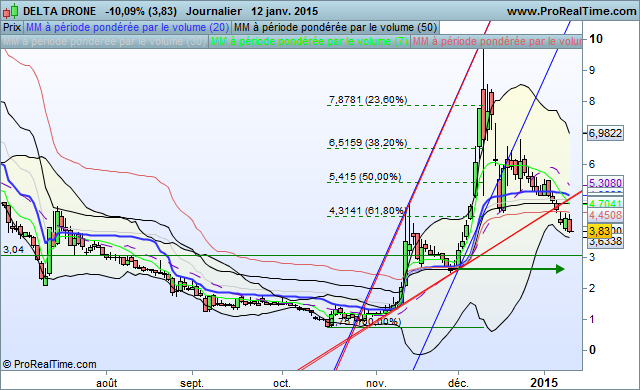Click the candlestick icon beside DELTA DRONE
Viewport: 640px width, 390px height.
[11, 11]
